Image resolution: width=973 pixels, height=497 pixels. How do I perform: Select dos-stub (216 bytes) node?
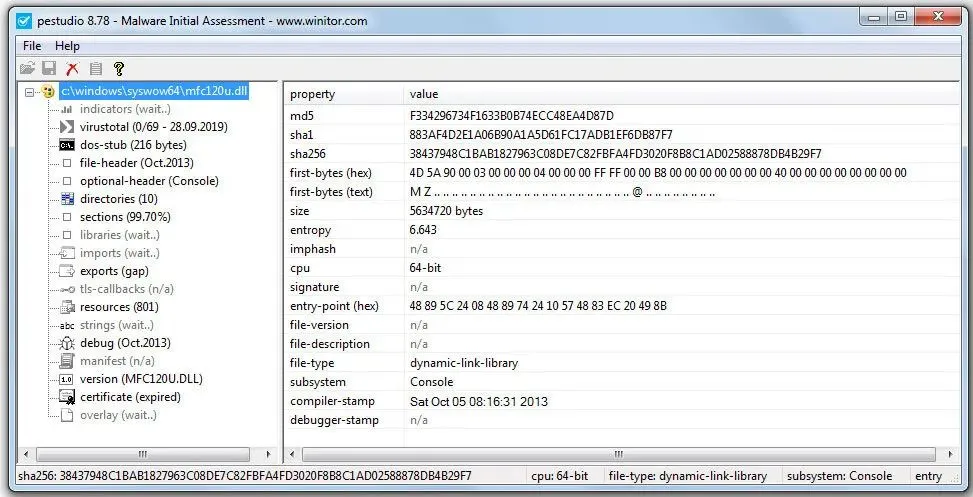tap(133, 145)
